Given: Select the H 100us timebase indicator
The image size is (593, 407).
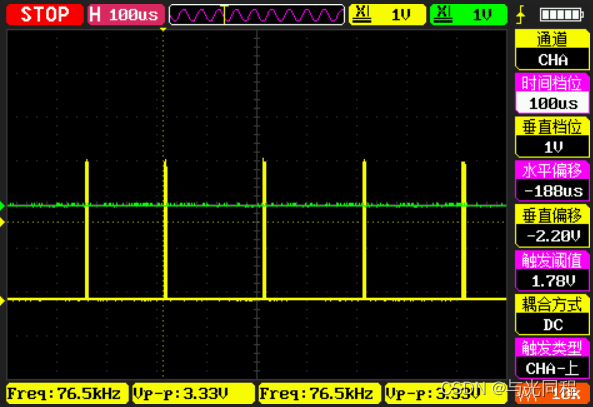Looking at the screenshot, I should click(126, 15).
